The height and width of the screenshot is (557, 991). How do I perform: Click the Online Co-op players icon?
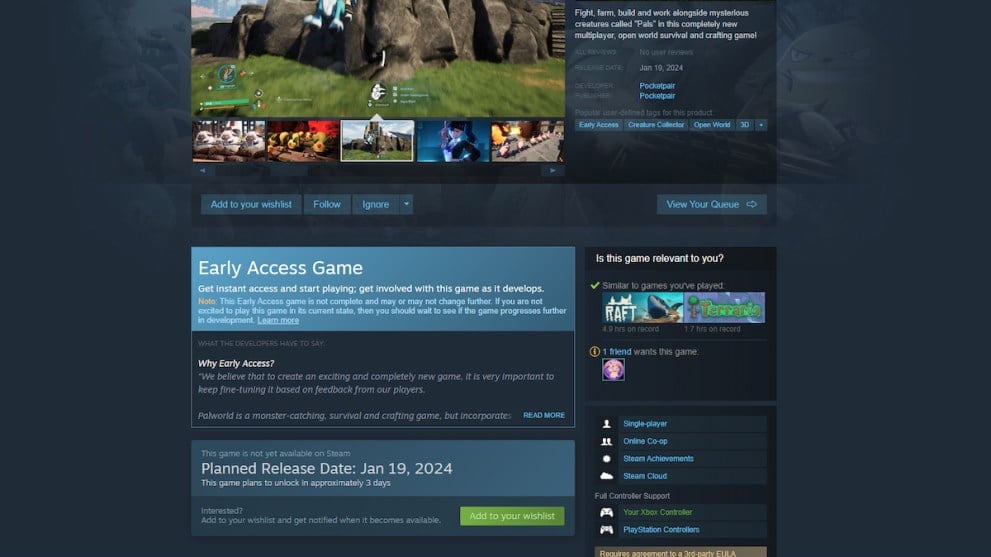(x=606, y=441)
